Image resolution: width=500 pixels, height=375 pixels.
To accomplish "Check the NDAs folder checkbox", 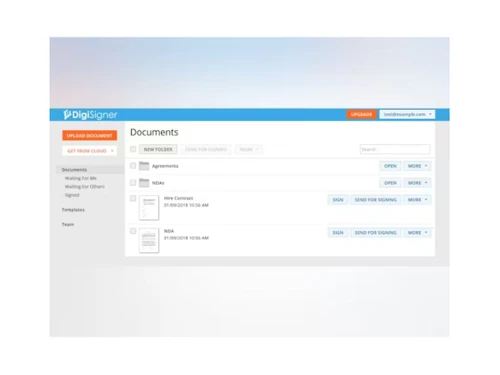I will 133,182.
